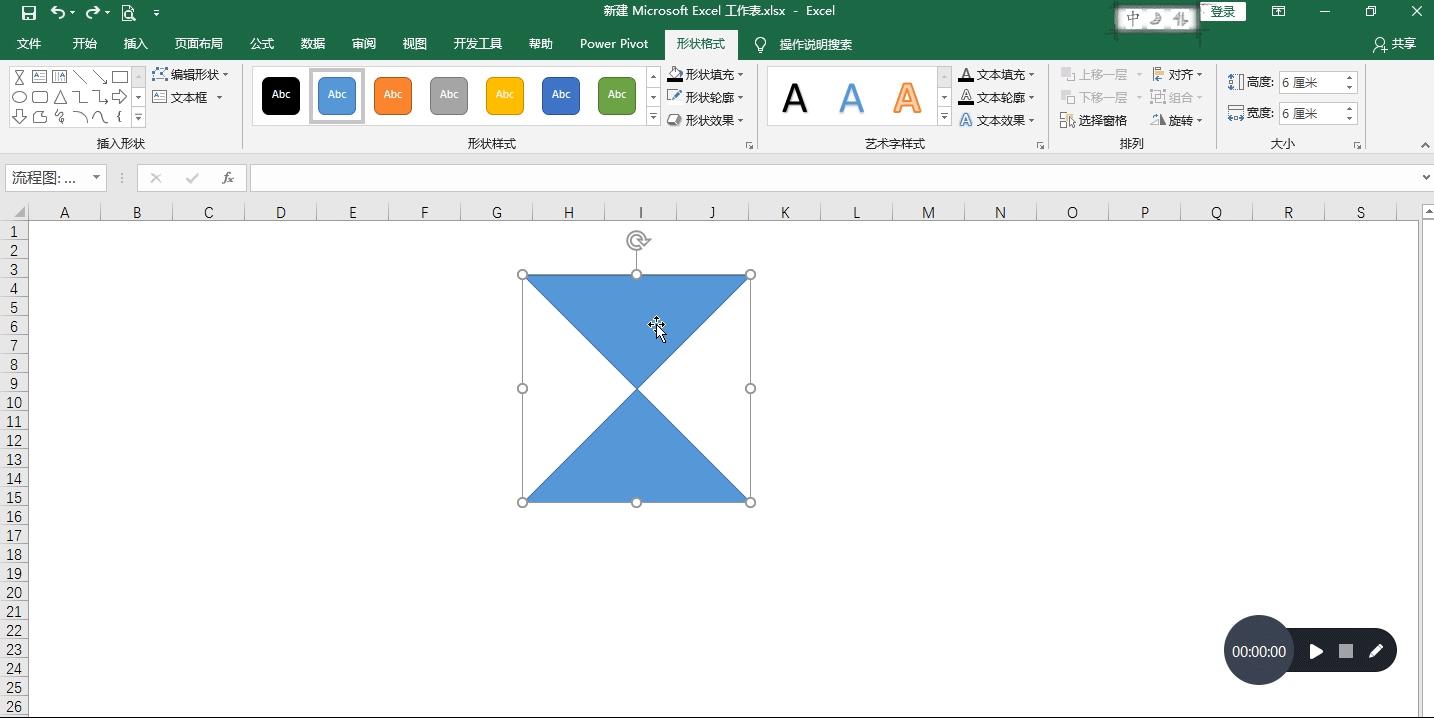Select the isosceles triangle shape
This screenshot has height=718, width=1434.
(59, 97)
